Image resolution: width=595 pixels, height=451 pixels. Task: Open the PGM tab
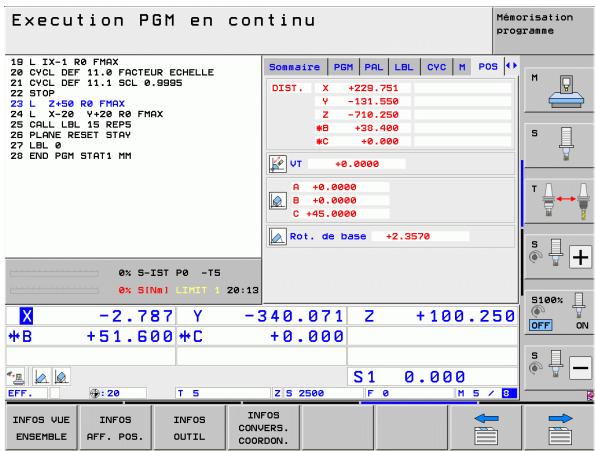pos(343,67)
